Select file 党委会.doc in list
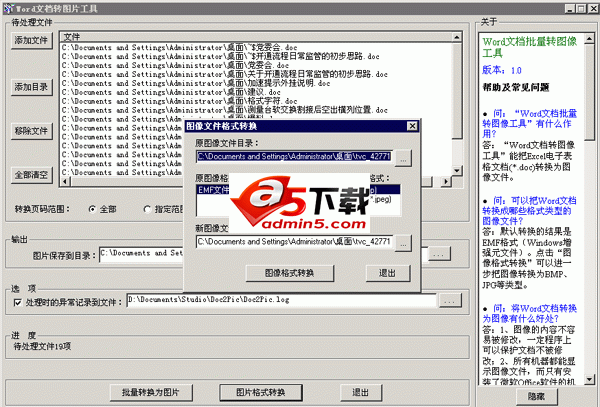This screenshot has width=600, height=407. pos(176,65)
